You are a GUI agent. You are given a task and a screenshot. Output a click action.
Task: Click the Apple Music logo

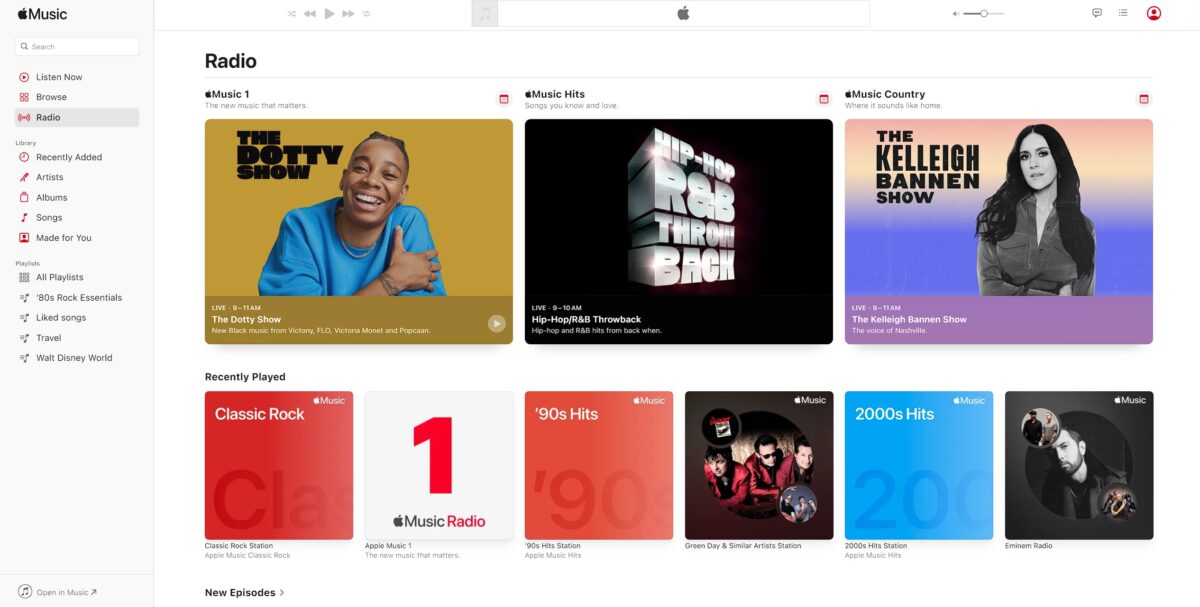tap(42, 14)
